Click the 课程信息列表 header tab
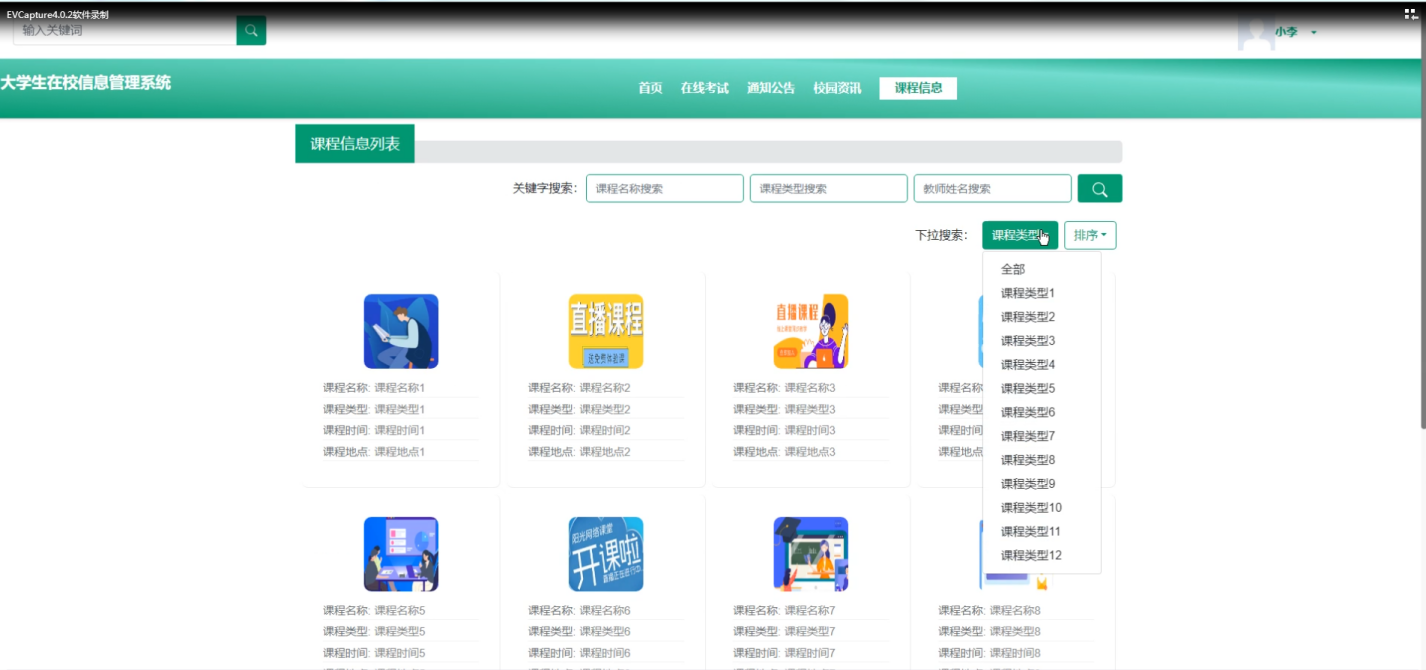 pyautogui.click(x=355, y=144)
